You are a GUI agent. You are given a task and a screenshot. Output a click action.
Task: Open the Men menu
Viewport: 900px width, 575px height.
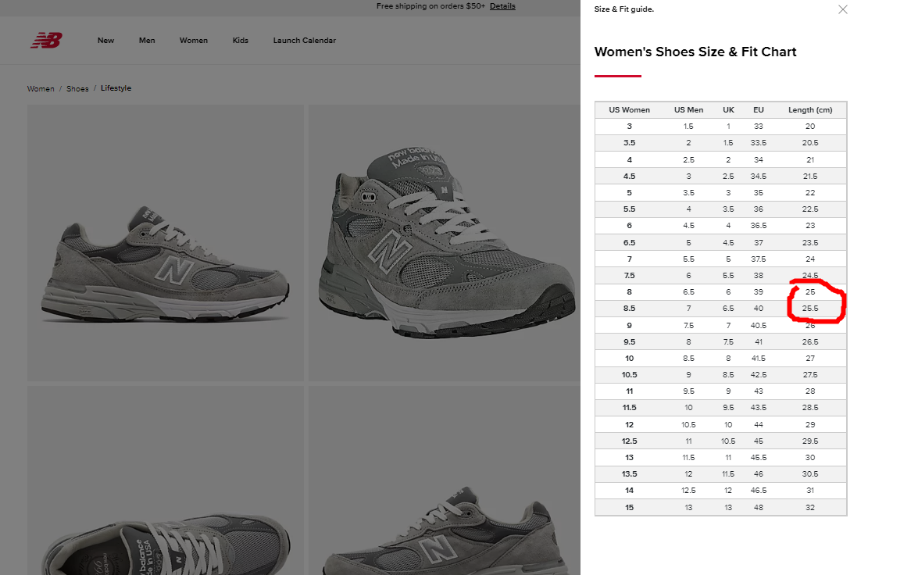[147, 40]
